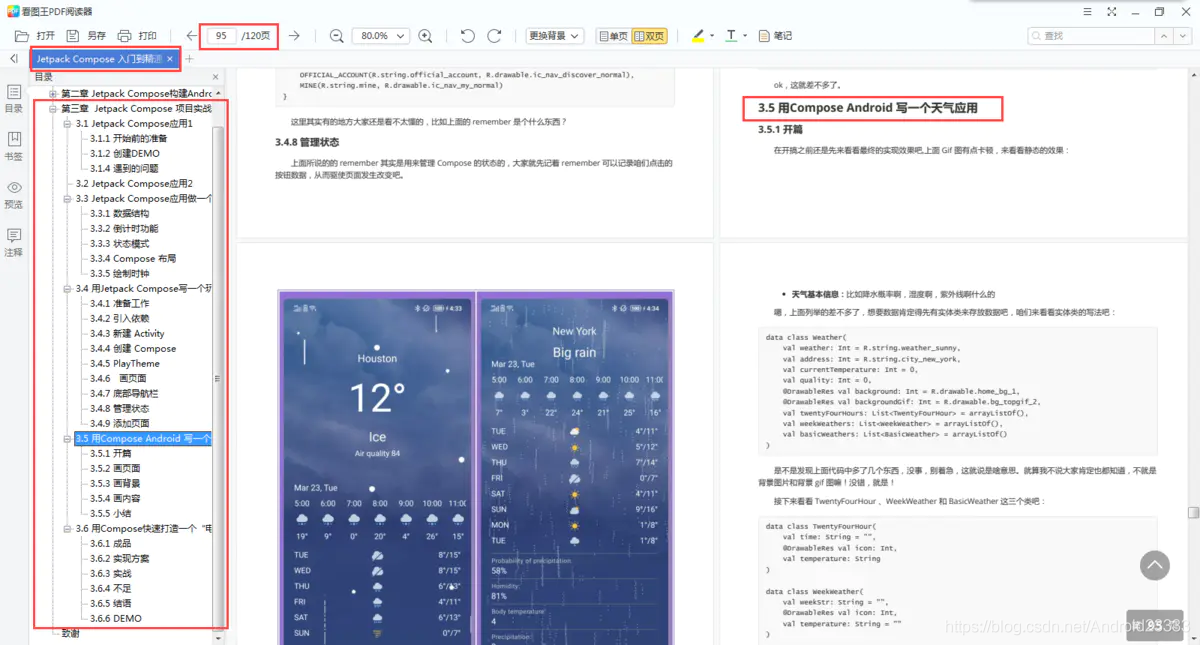Open the hamburger menu in title bar
Image resolution: width=1200 pixels, height=645 pixels.
click(1085, 11)
